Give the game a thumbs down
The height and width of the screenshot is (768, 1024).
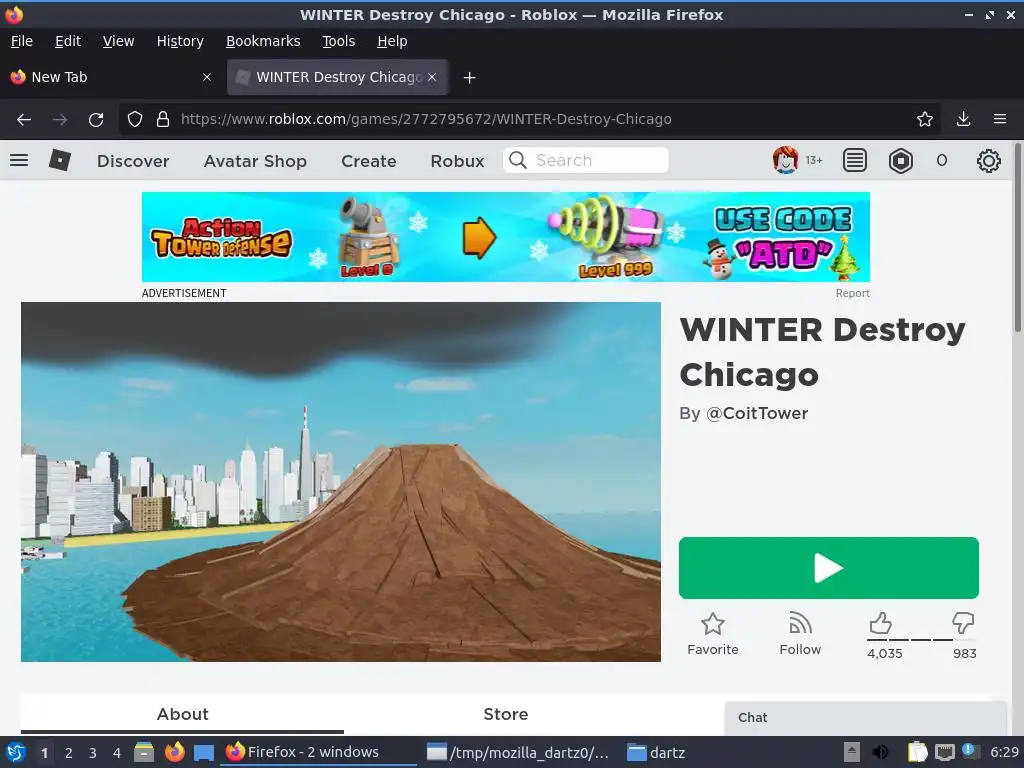[x=963, y=623]
